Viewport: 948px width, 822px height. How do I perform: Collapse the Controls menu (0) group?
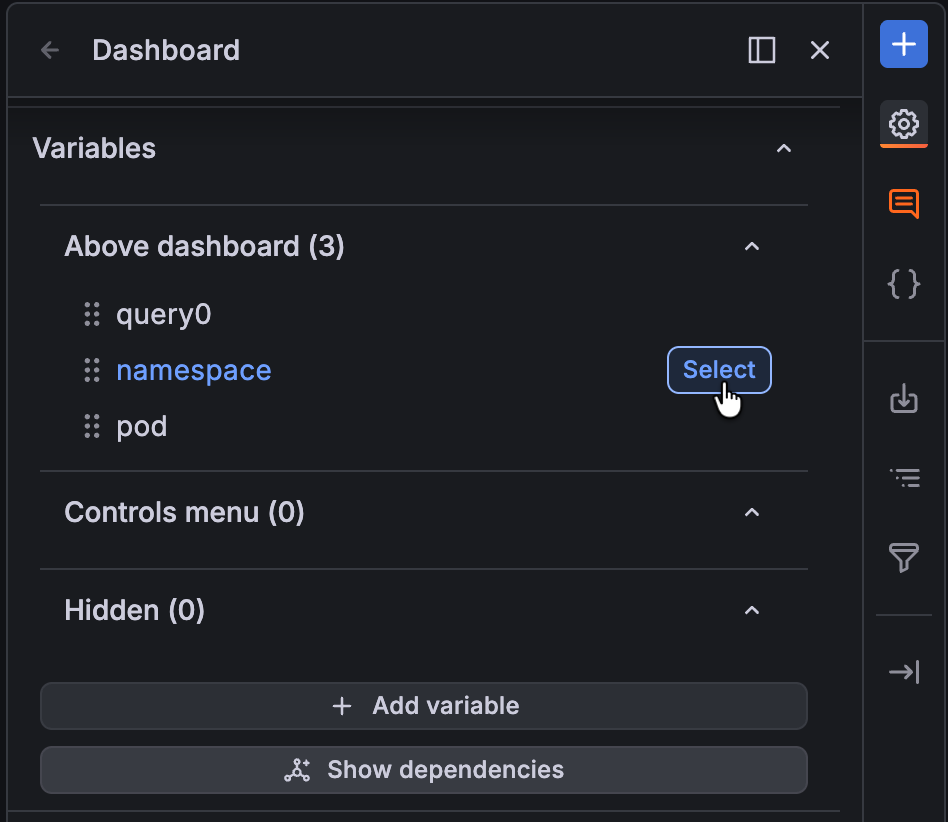pos(752,513)
